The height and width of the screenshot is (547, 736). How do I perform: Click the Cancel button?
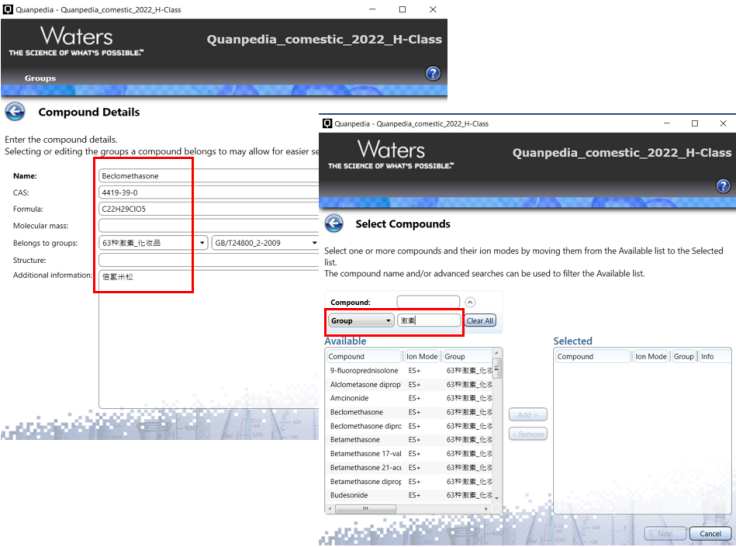(x=710, y=533)
